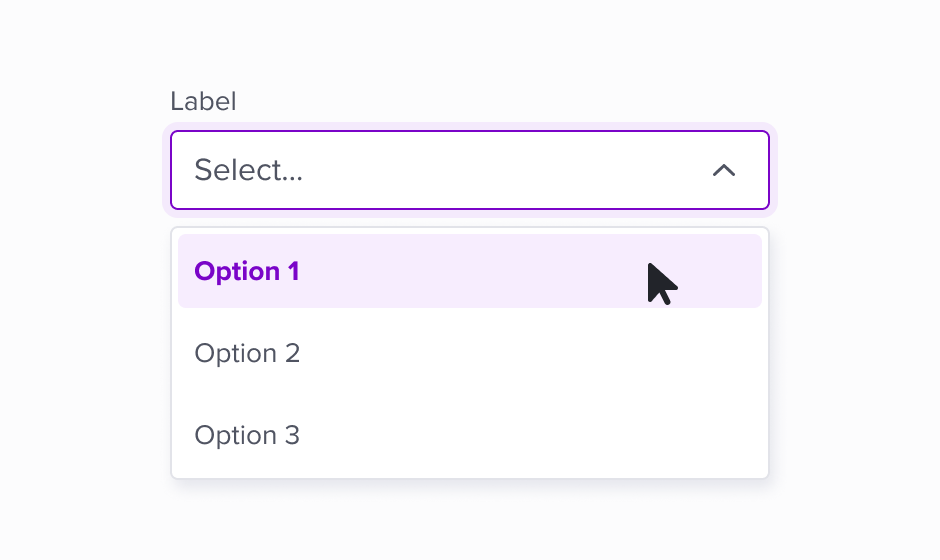This screenshot has height=560, width=940.
Task: Choose the bold purple Option 1 text
Action: coord(247,271)
